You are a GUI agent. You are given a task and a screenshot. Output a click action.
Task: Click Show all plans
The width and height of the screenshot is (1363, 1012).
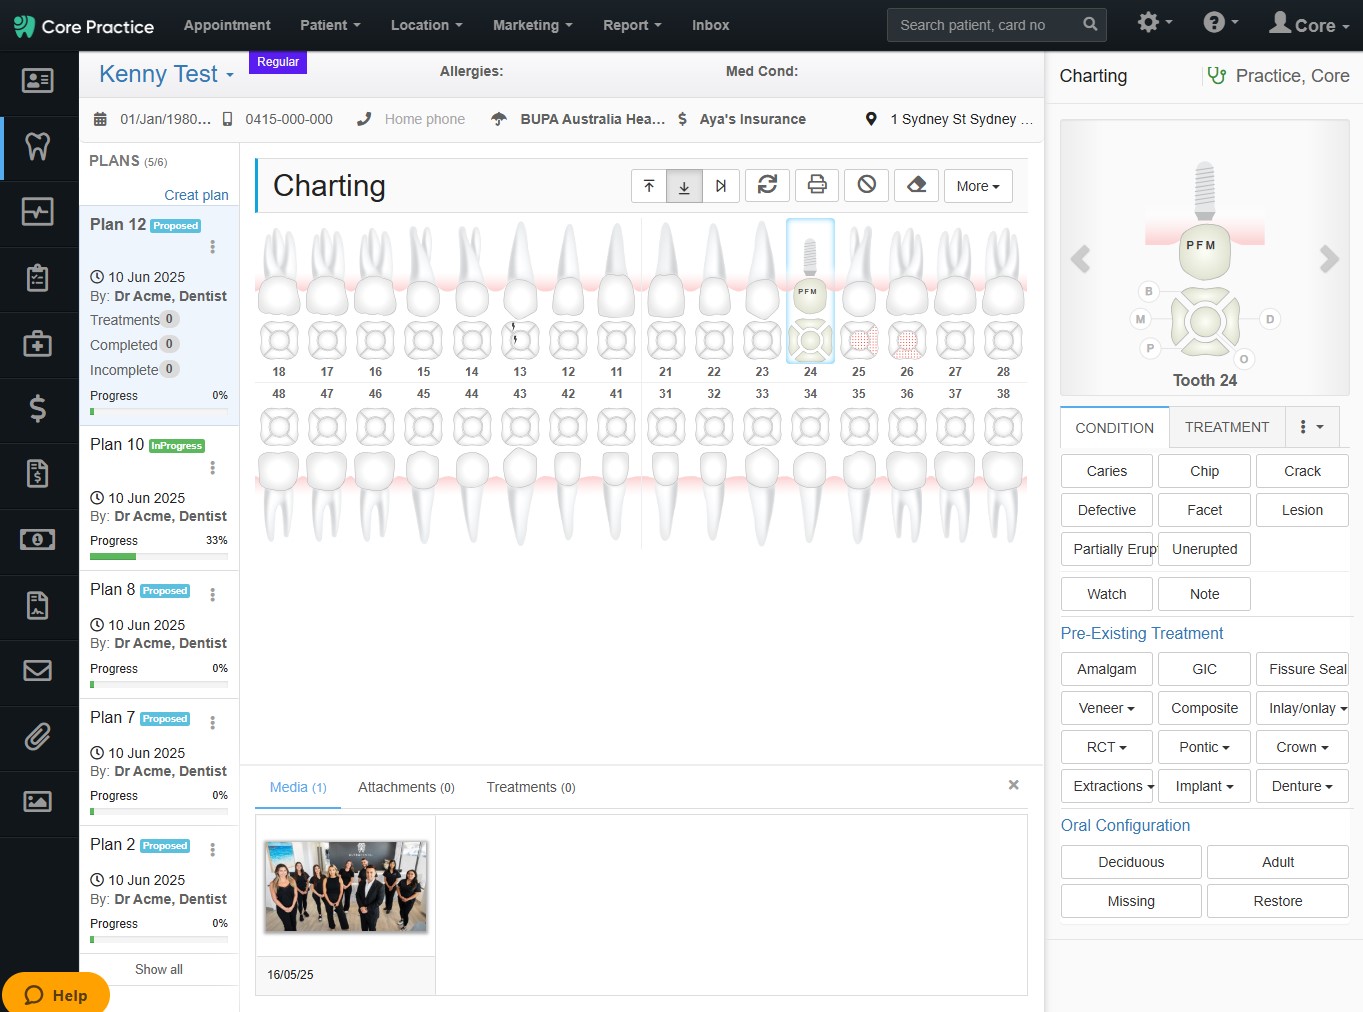point(159,969)
